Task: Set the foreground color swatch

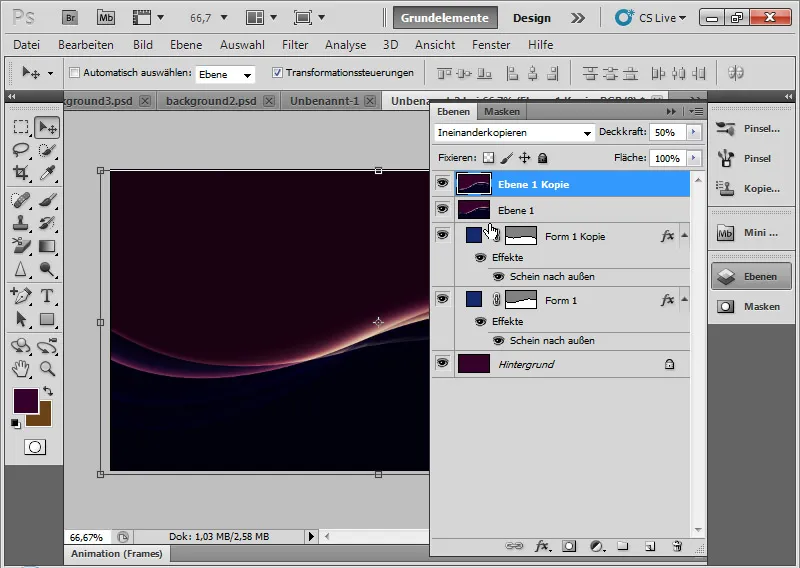Action: [24, 400]
